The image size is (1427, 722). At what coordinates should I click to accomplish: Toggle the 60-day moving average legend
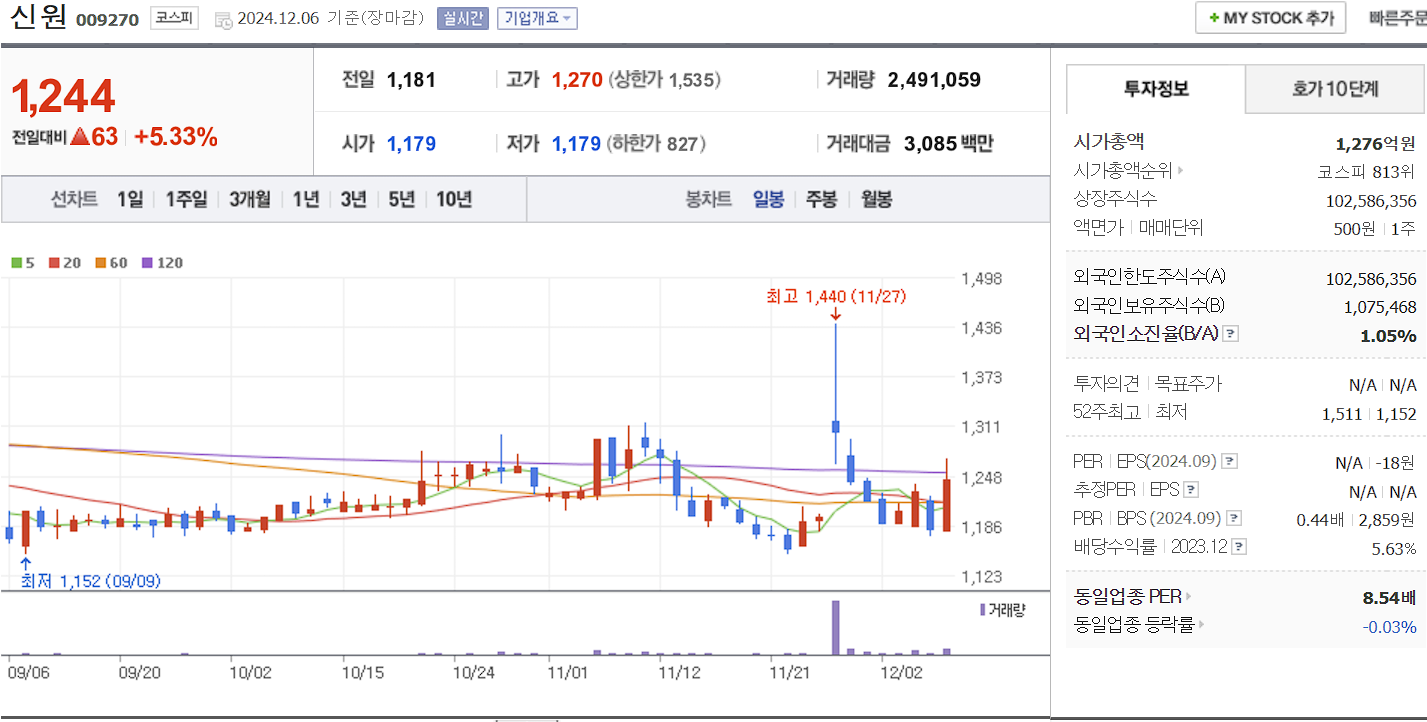click(111, 263)
